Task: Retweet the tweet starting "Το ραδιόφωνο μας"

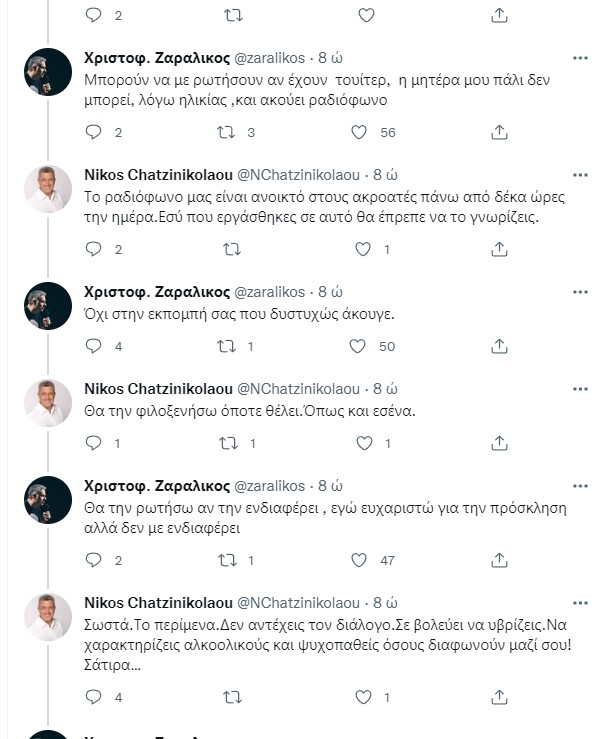Action: 226,249
